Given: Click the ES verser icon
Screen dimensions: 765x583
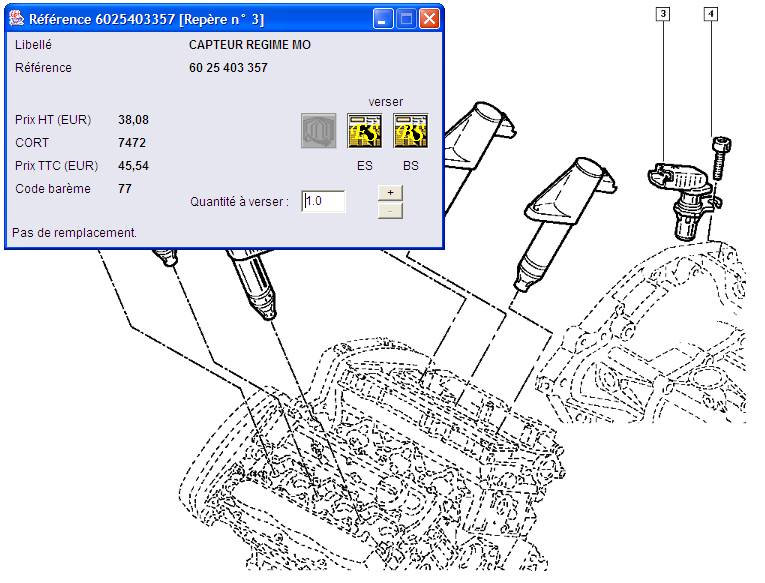Looking at the screenshot, I should point(364,131).
